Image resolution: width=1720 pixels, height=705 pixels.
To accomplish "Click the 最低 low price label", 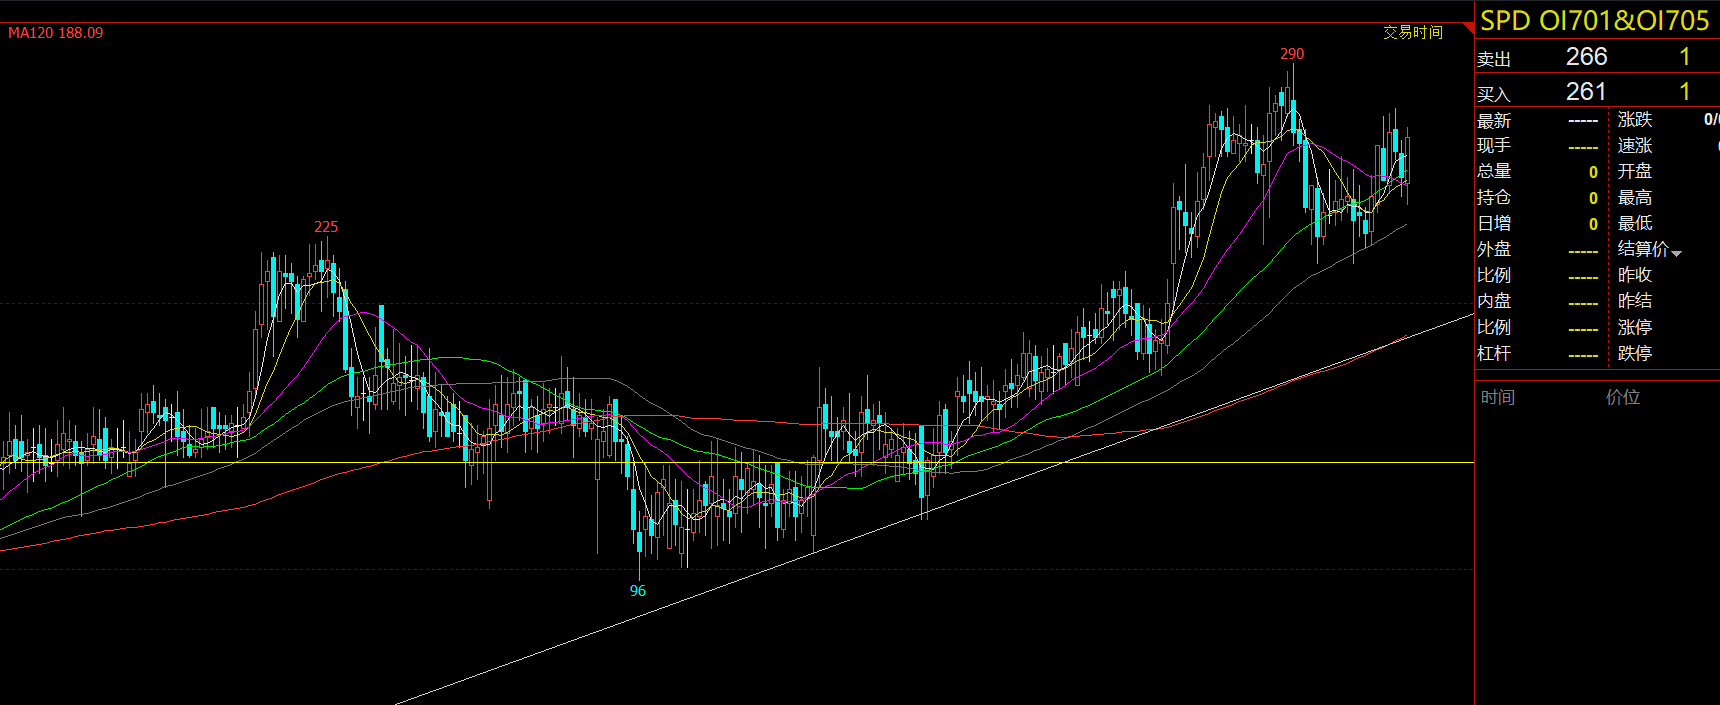I will click(1635, 224).
